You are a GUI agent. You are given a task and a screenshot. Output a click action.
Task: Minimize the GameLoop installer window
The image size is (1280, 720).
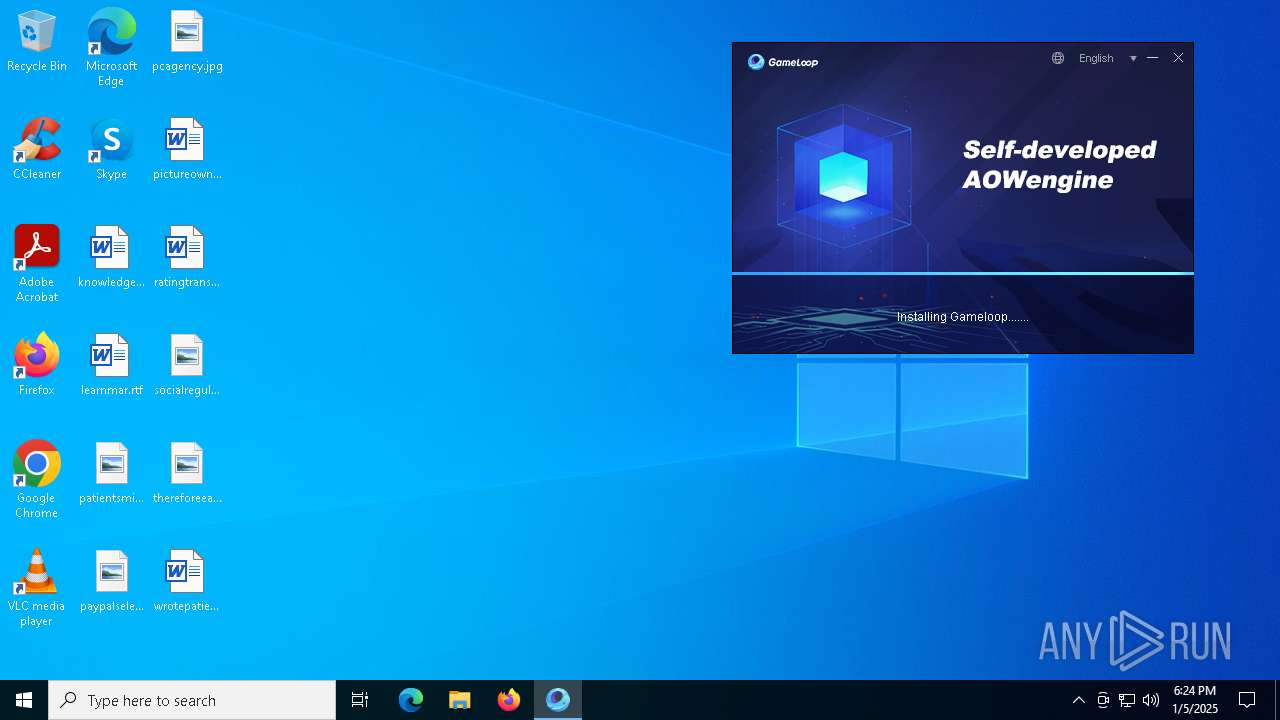point(1153,58)
